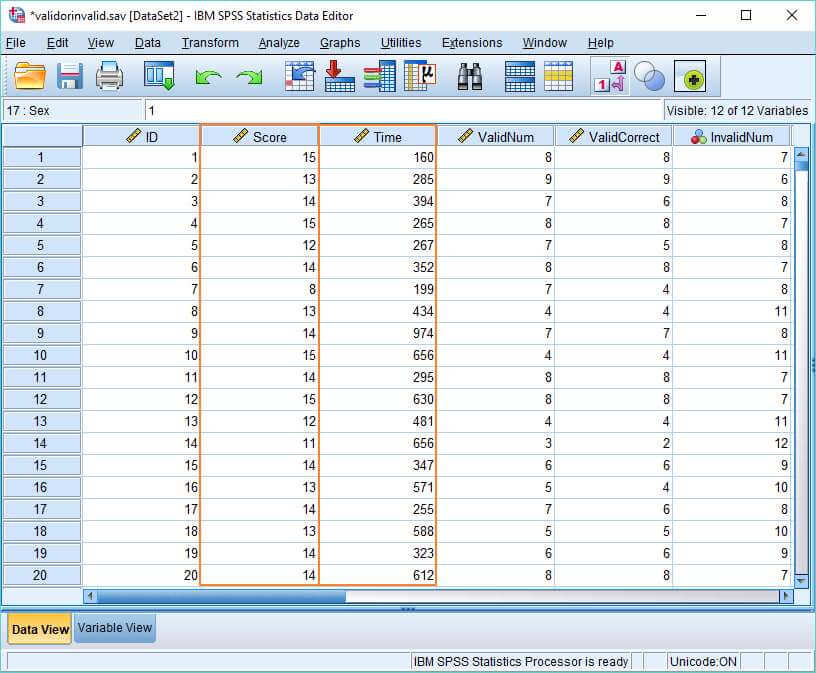Viewport: 816px width, 673px height.
Task: Click Time cell with value 612
Action: 377,575
